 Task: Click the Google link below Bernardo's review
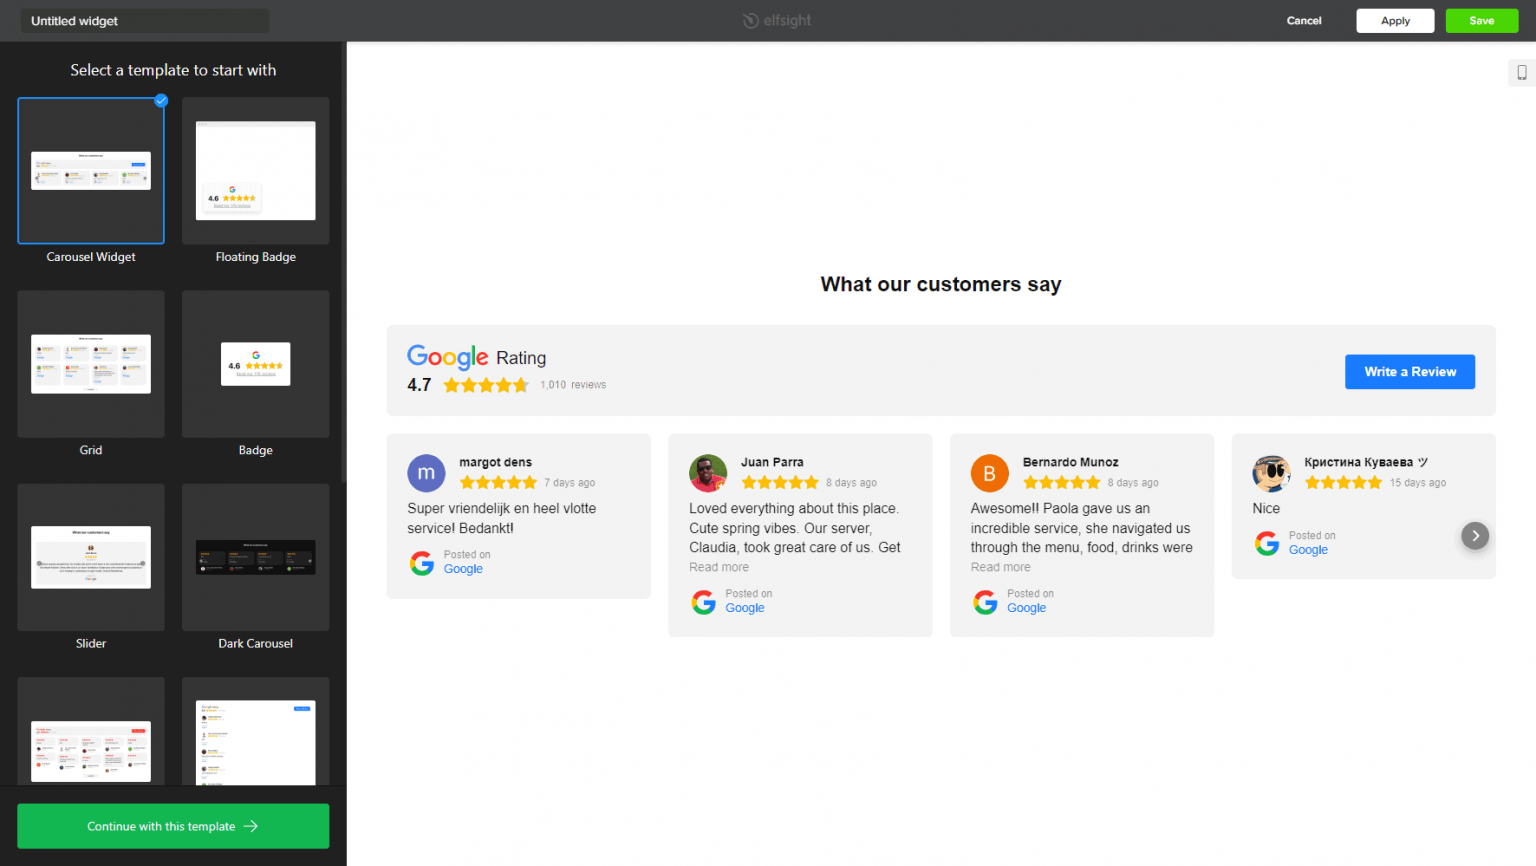click(x=1026, y=607)
